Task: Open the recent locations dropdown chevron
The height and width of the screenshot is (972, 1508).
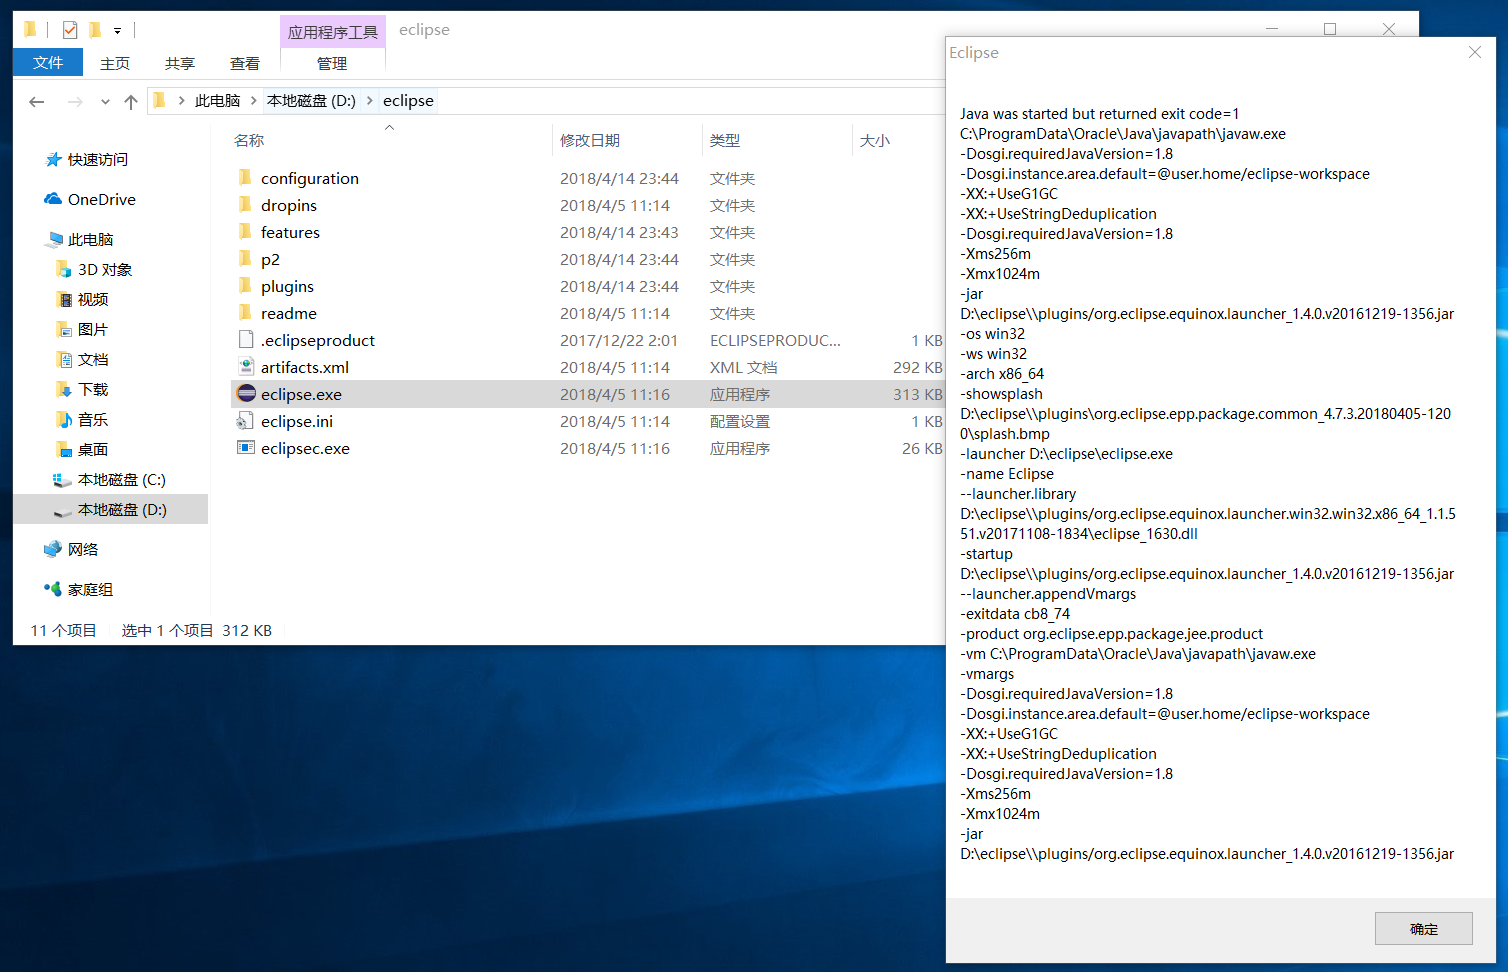Action: [x=105, y=102]
